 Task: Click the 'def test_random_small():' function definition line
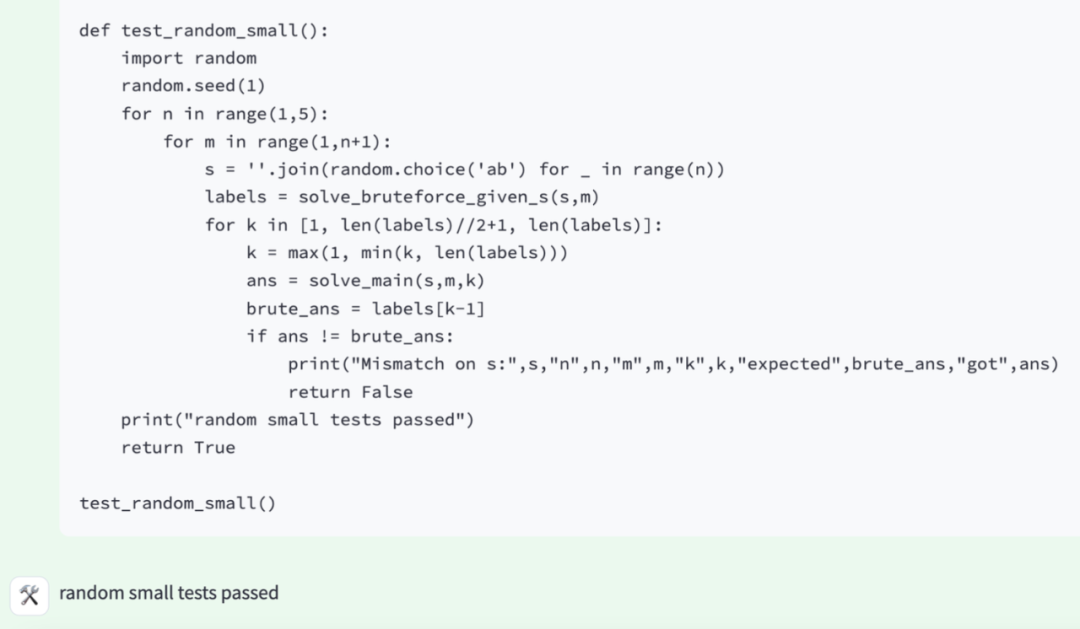click(204, 31)
